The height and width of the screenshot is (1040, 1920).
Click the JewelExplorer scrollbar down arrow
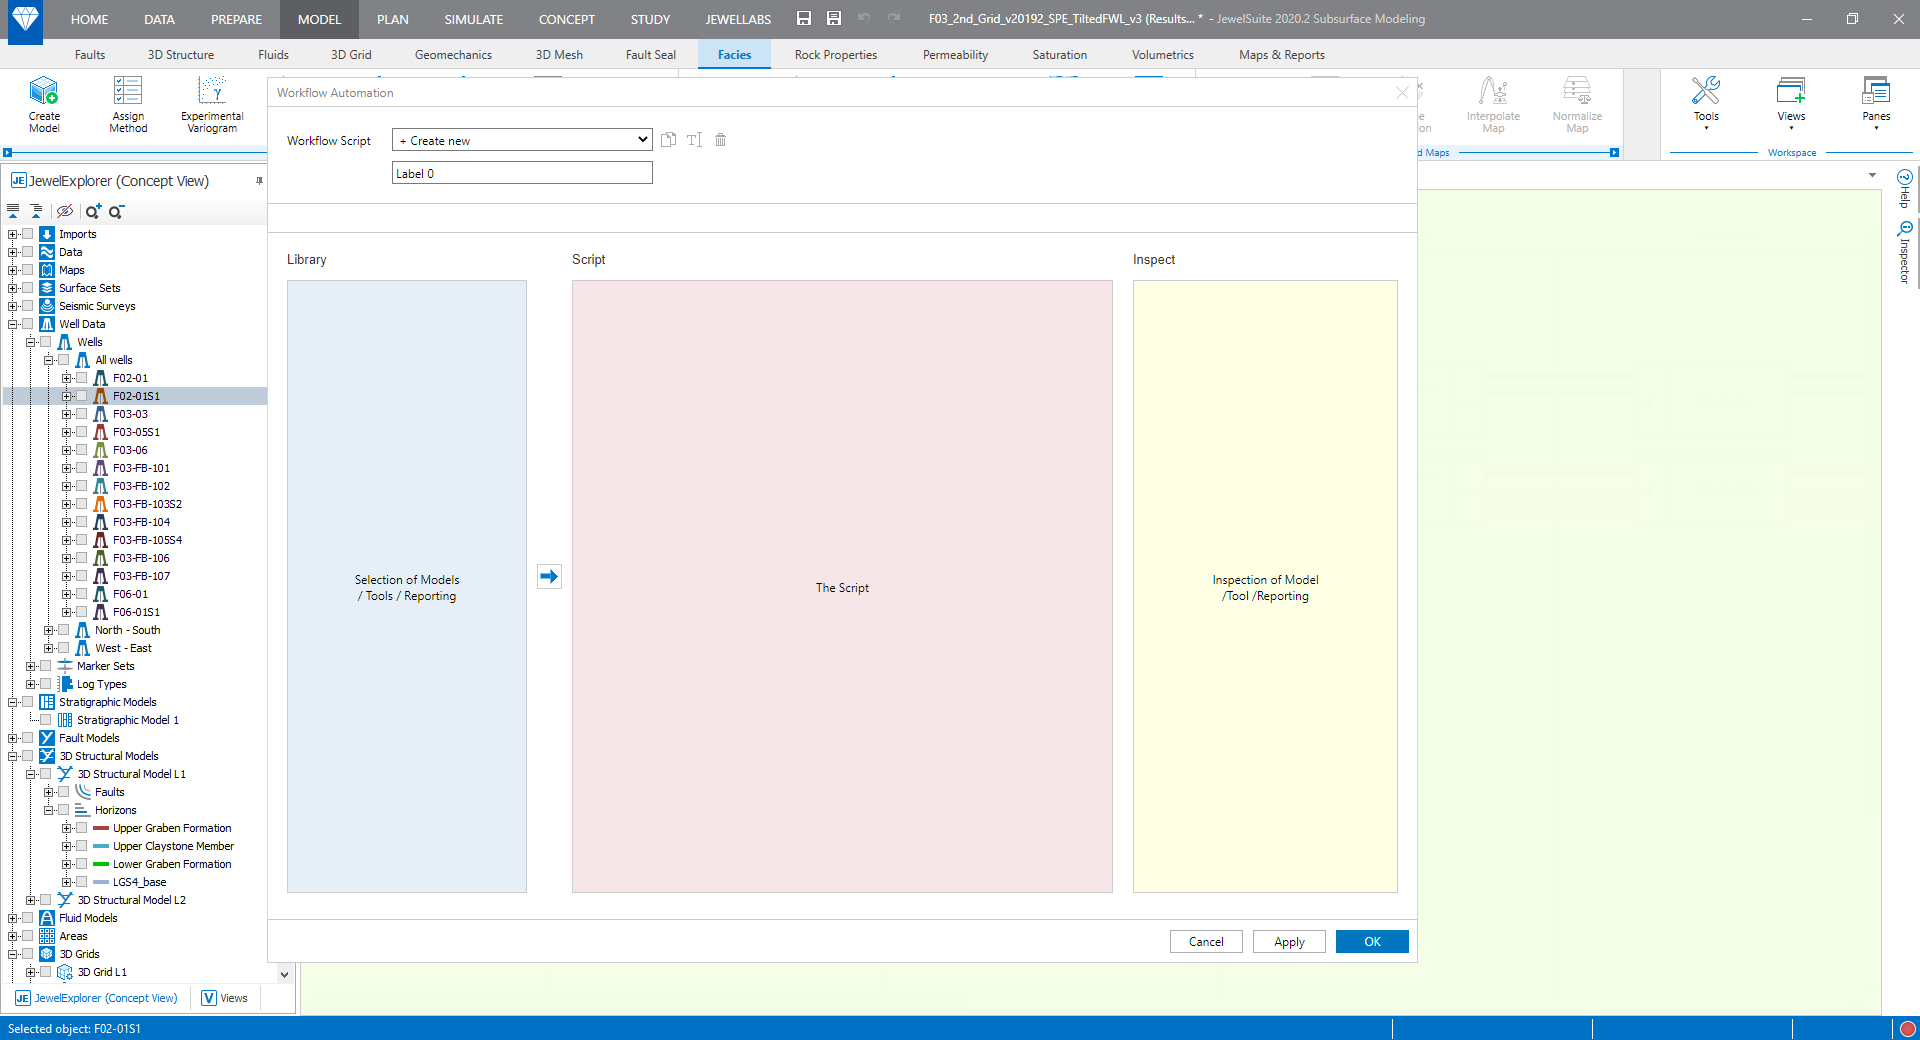[284, 974]
